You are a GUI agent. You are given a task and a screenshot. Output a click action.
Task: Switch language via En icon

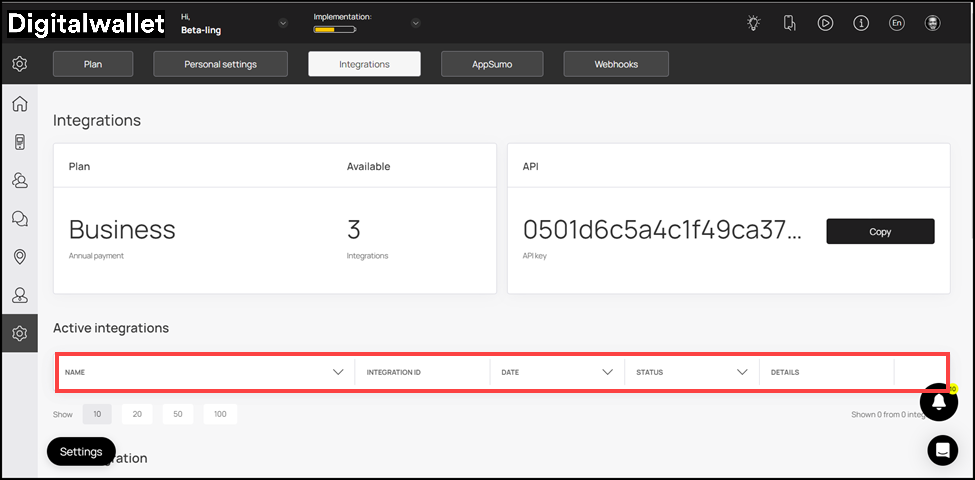(x=896, y=23)
